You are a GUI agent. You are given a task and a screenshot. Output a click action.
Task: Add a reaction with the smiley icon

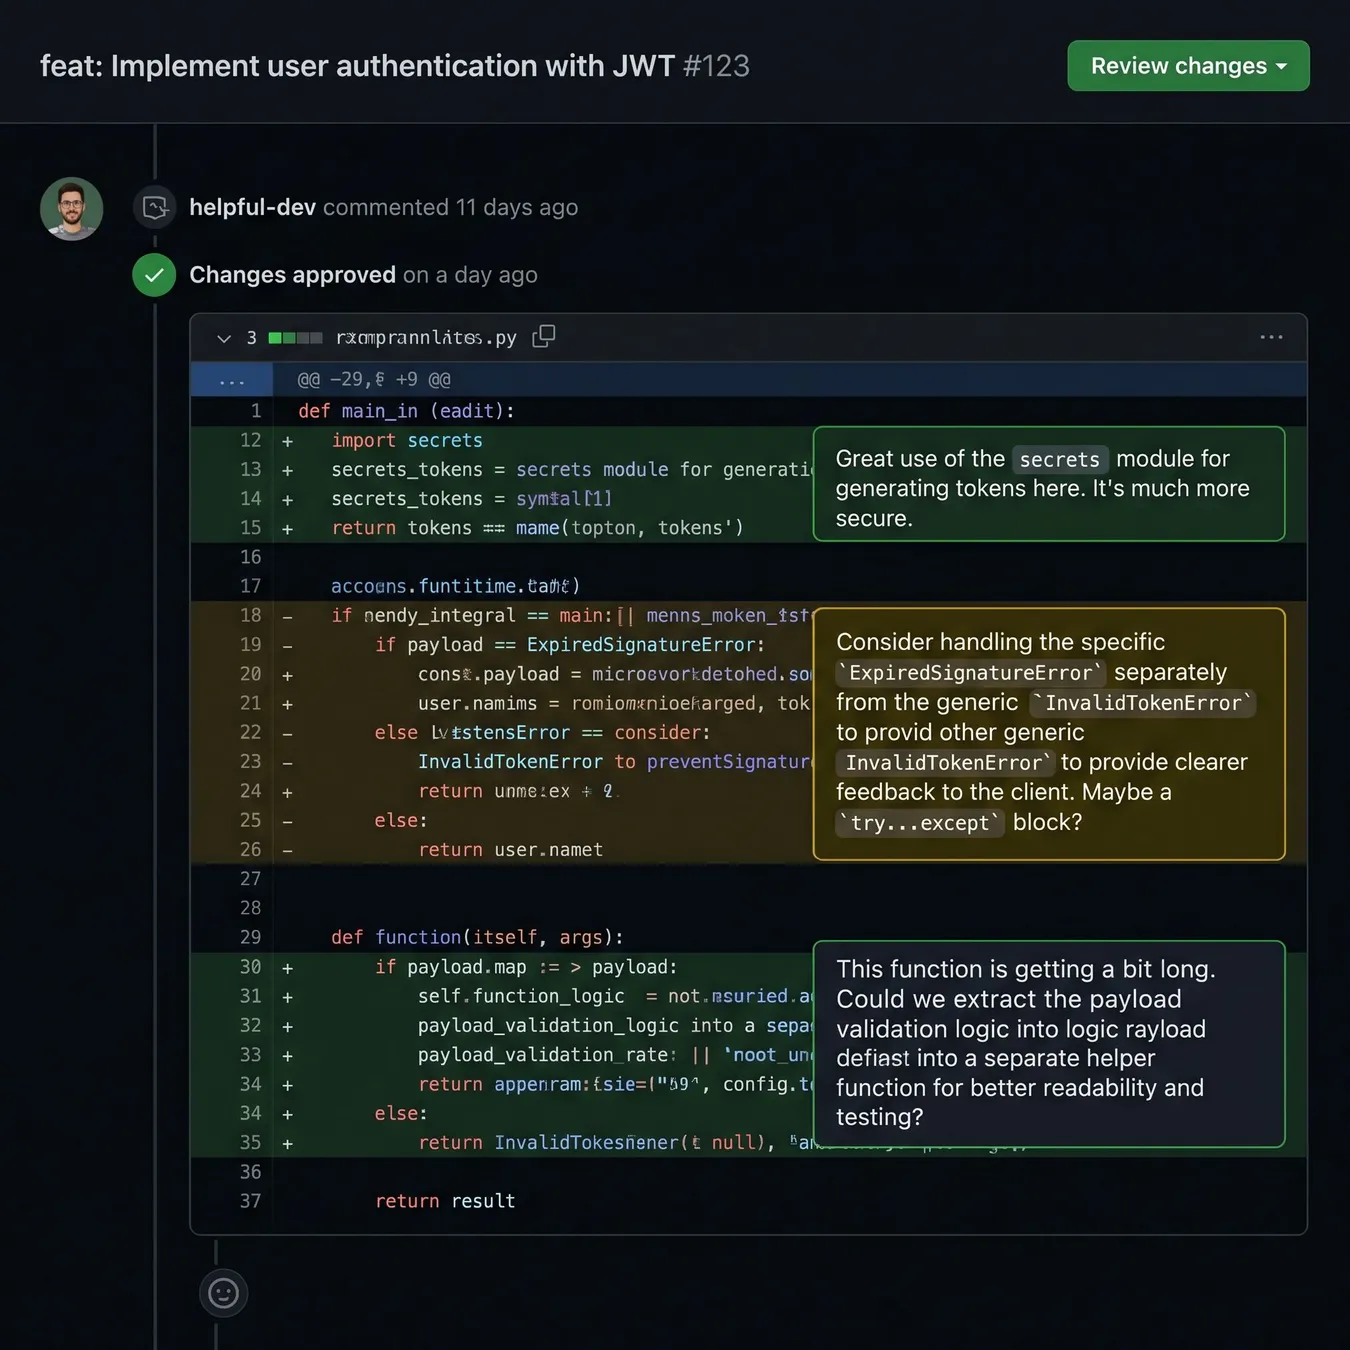tap(223, 1293)
